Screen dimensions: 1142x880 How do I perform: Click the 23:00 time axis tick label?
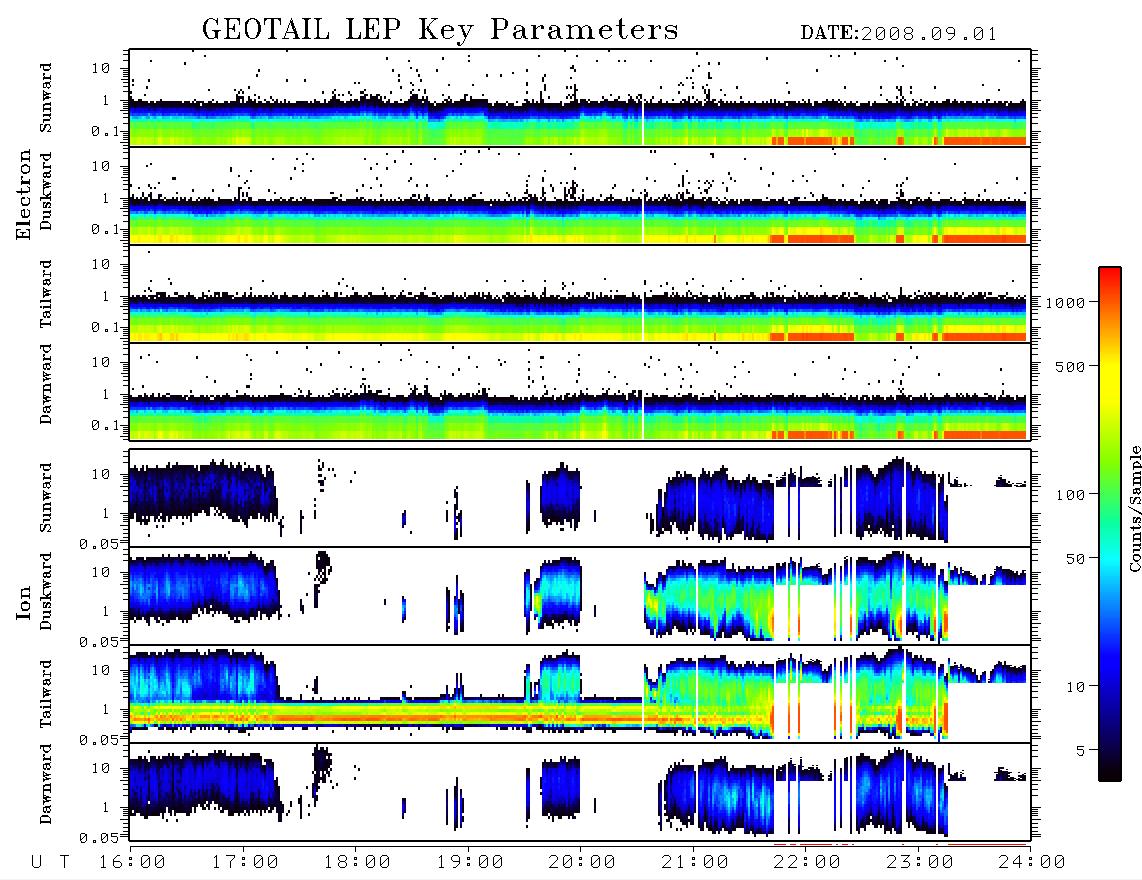(920, 862)
